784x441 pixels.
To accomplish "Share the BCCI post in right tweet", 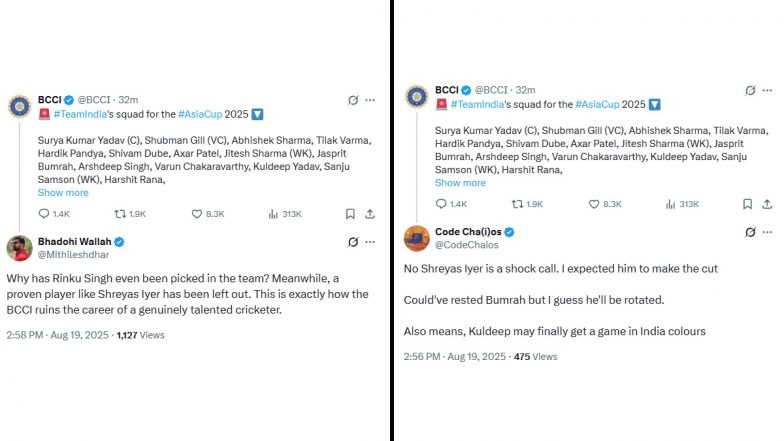I will click(767, 204).
